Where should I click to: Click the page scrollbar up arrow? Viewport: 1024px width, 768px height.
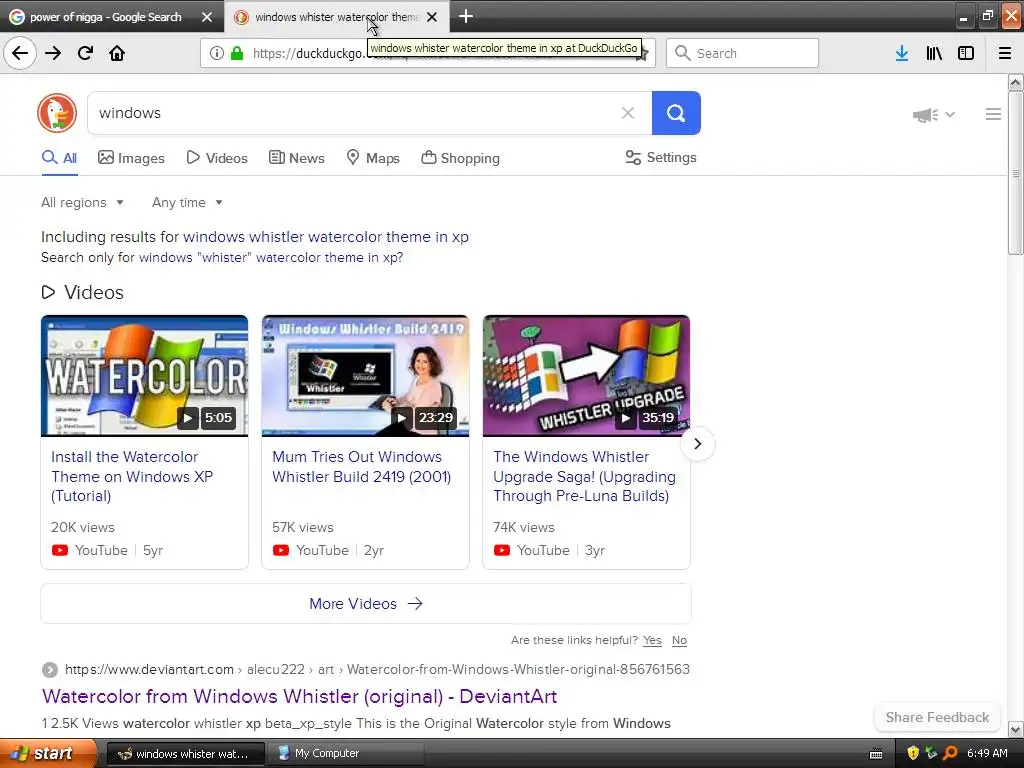tap(1015, 82)
